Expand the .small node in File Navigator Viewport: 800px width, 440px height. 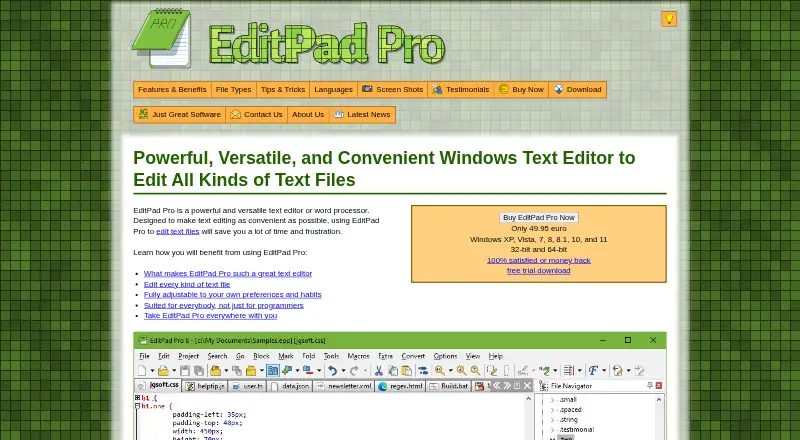click(552, 400)
